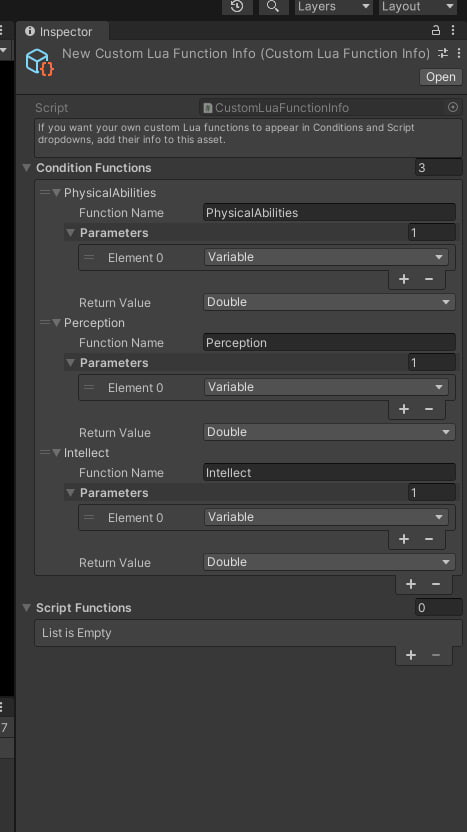Open the undo history icon in top toolbar
This screenshot has width=467, height=832.
point(237,6)
